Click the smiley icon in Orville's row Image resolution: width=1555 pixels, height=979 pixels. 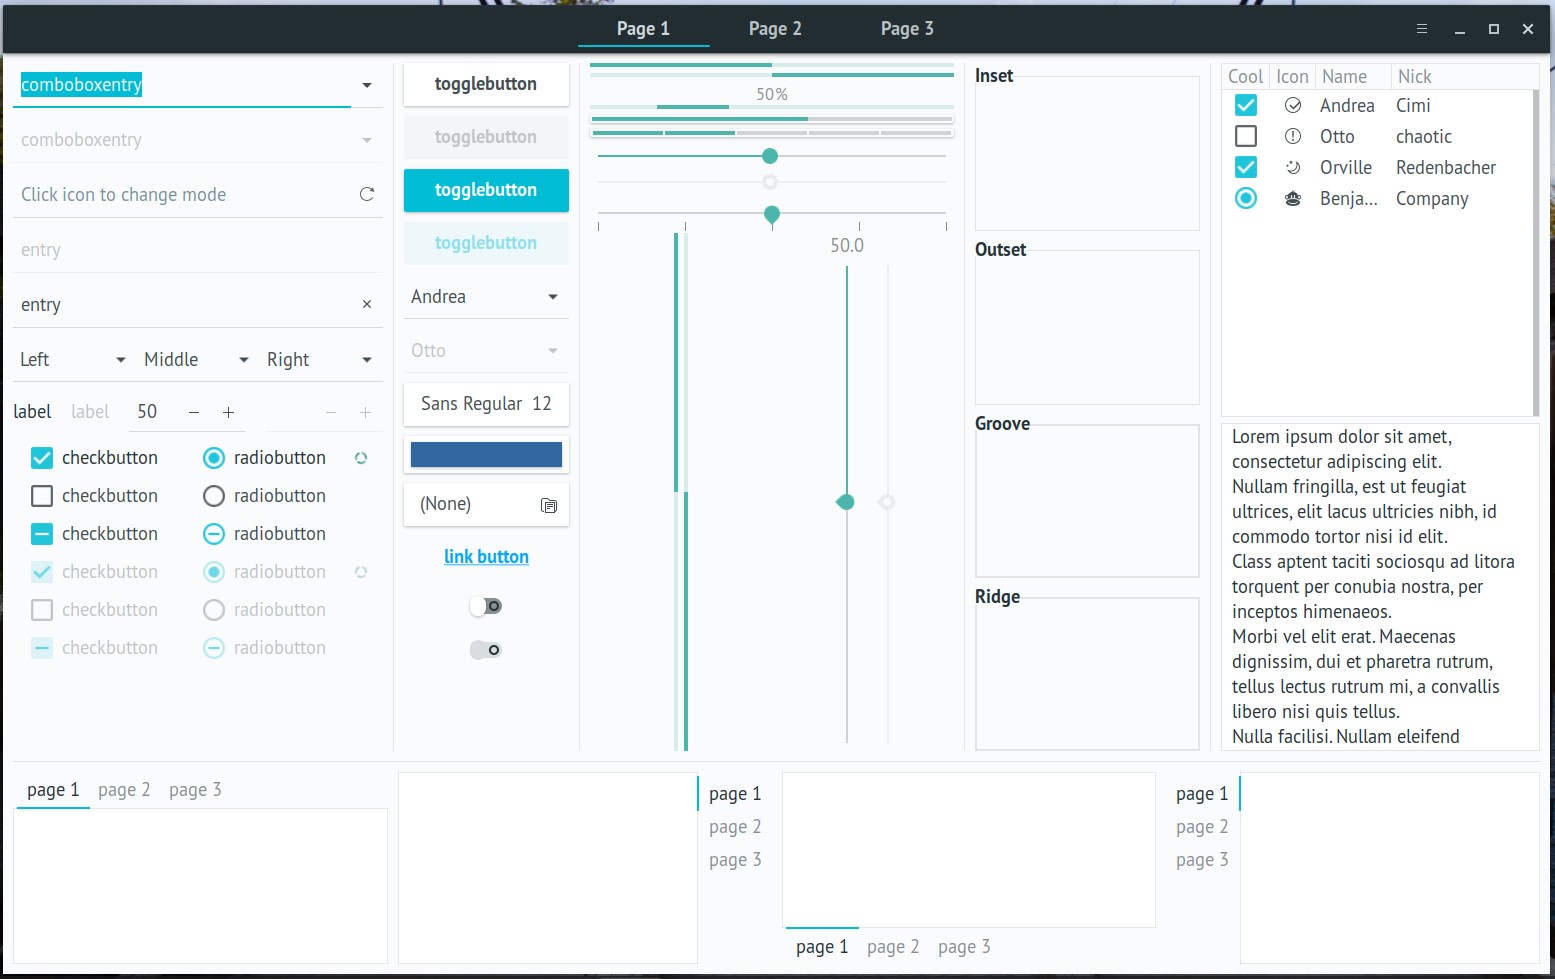pyautogui.click(x=1293, y=168)
